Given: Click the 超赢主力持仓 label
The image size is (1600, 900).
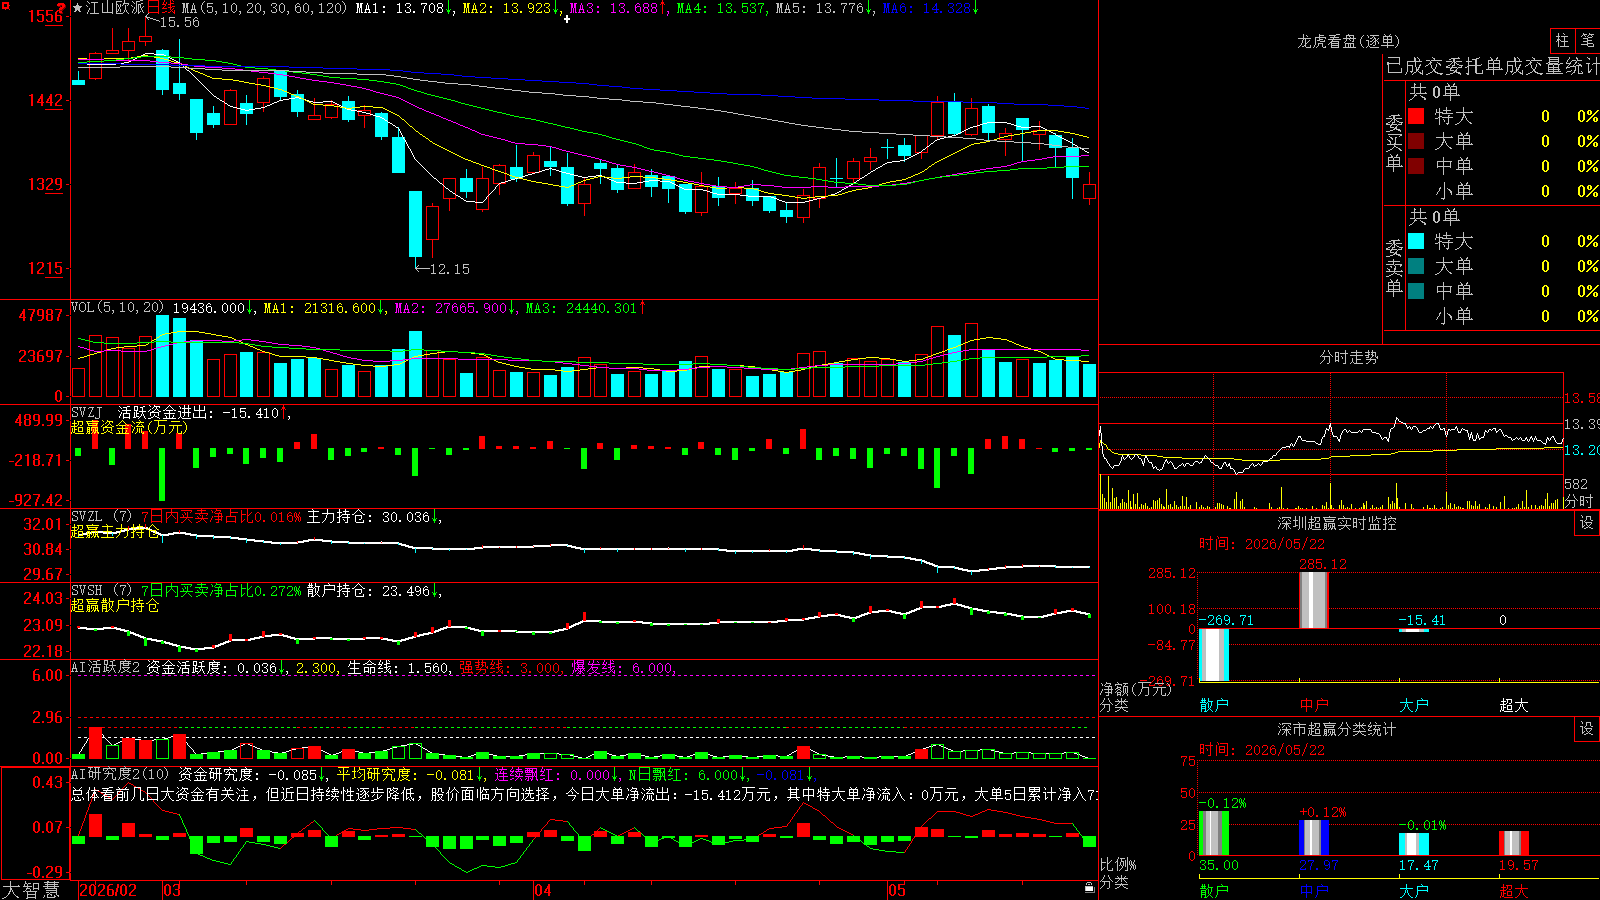Looking at the screenshot, I should pos(115,532).
